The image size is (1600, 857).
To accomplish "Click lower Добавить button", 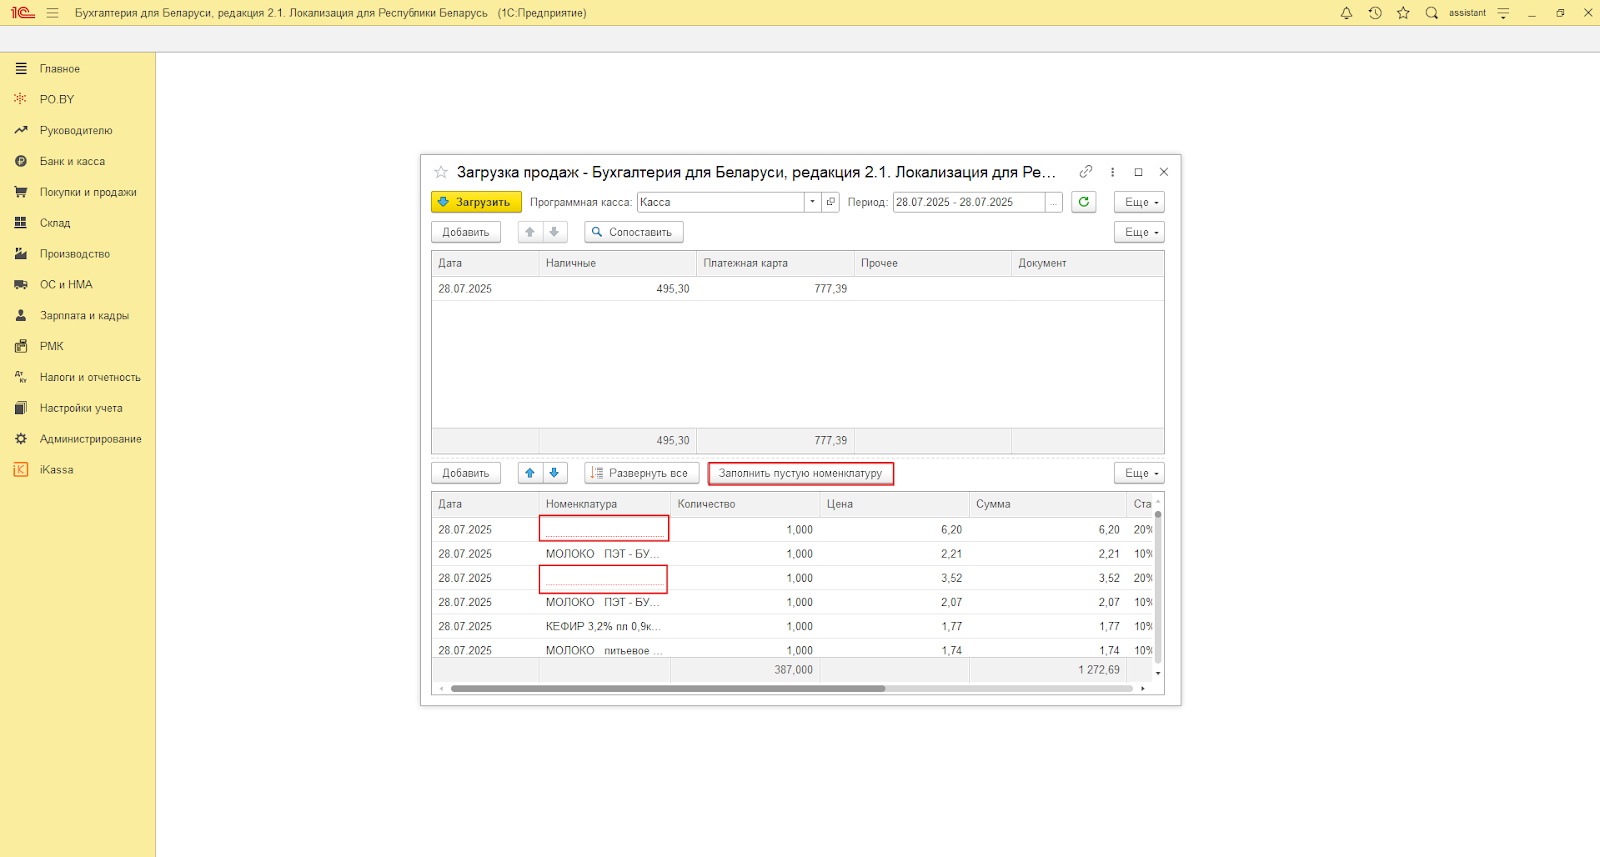I will [466, 473].
